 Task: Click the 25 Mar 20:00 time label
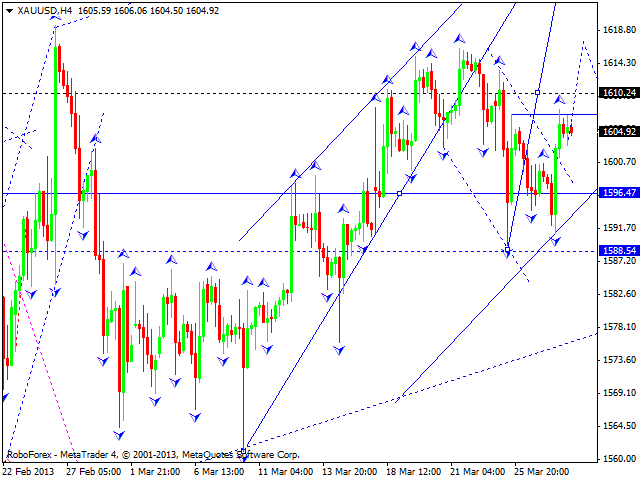coord(542,471)
